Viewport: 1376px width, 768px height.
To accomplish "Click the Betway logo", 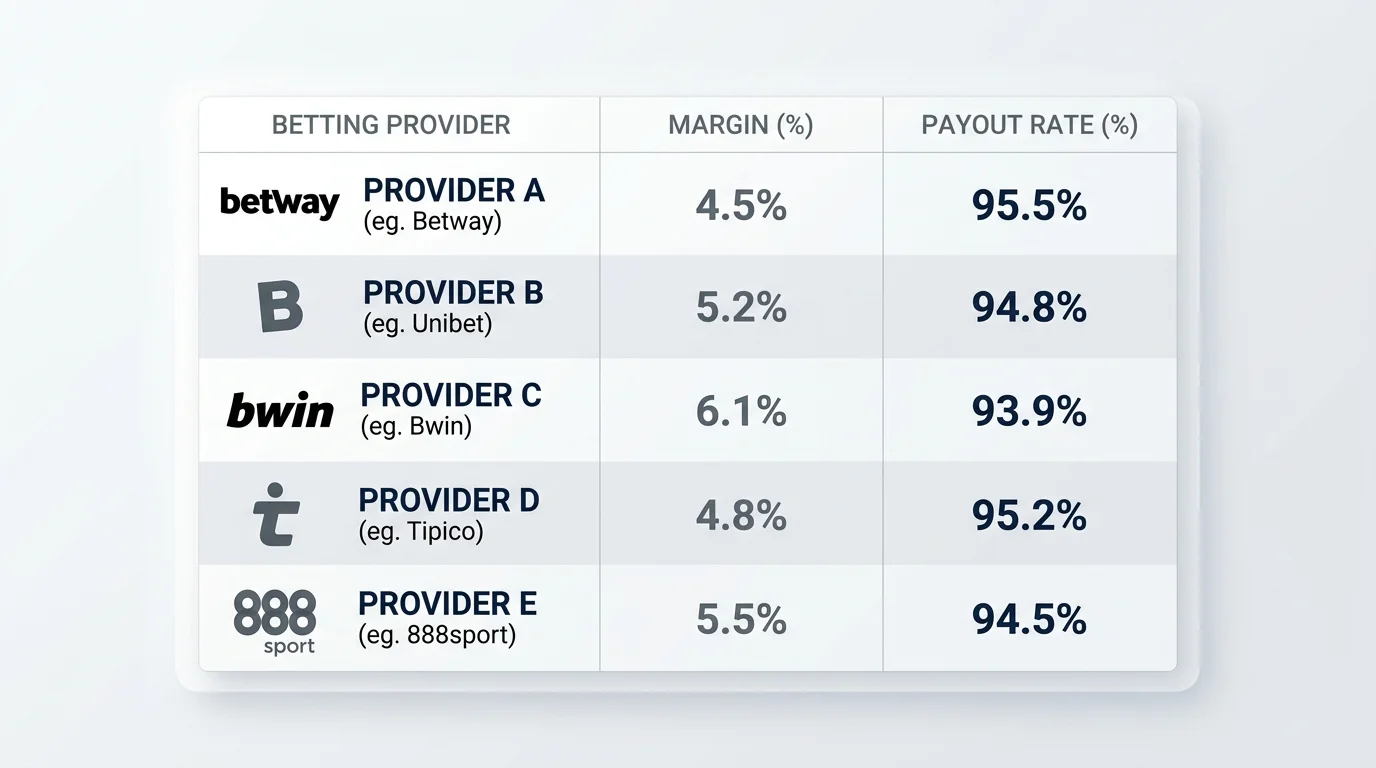I will click(280, 203).
